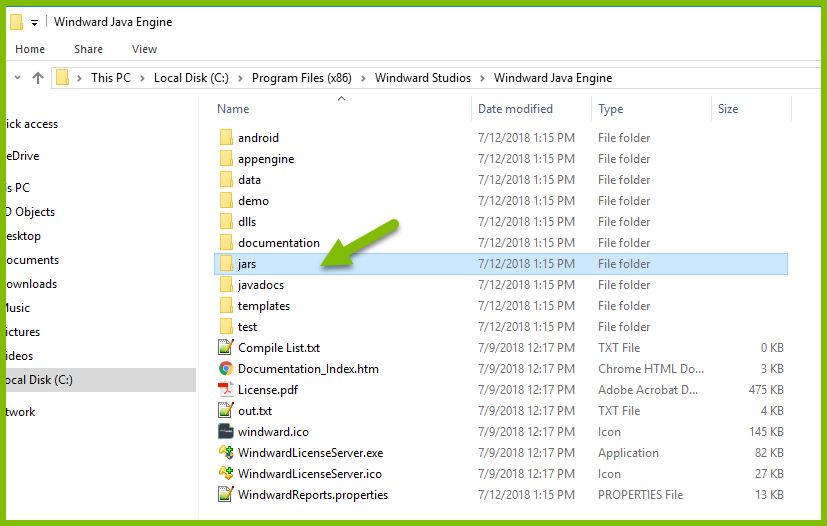Select the WindwardLicenseServer.ico file icon

(226, 473)
